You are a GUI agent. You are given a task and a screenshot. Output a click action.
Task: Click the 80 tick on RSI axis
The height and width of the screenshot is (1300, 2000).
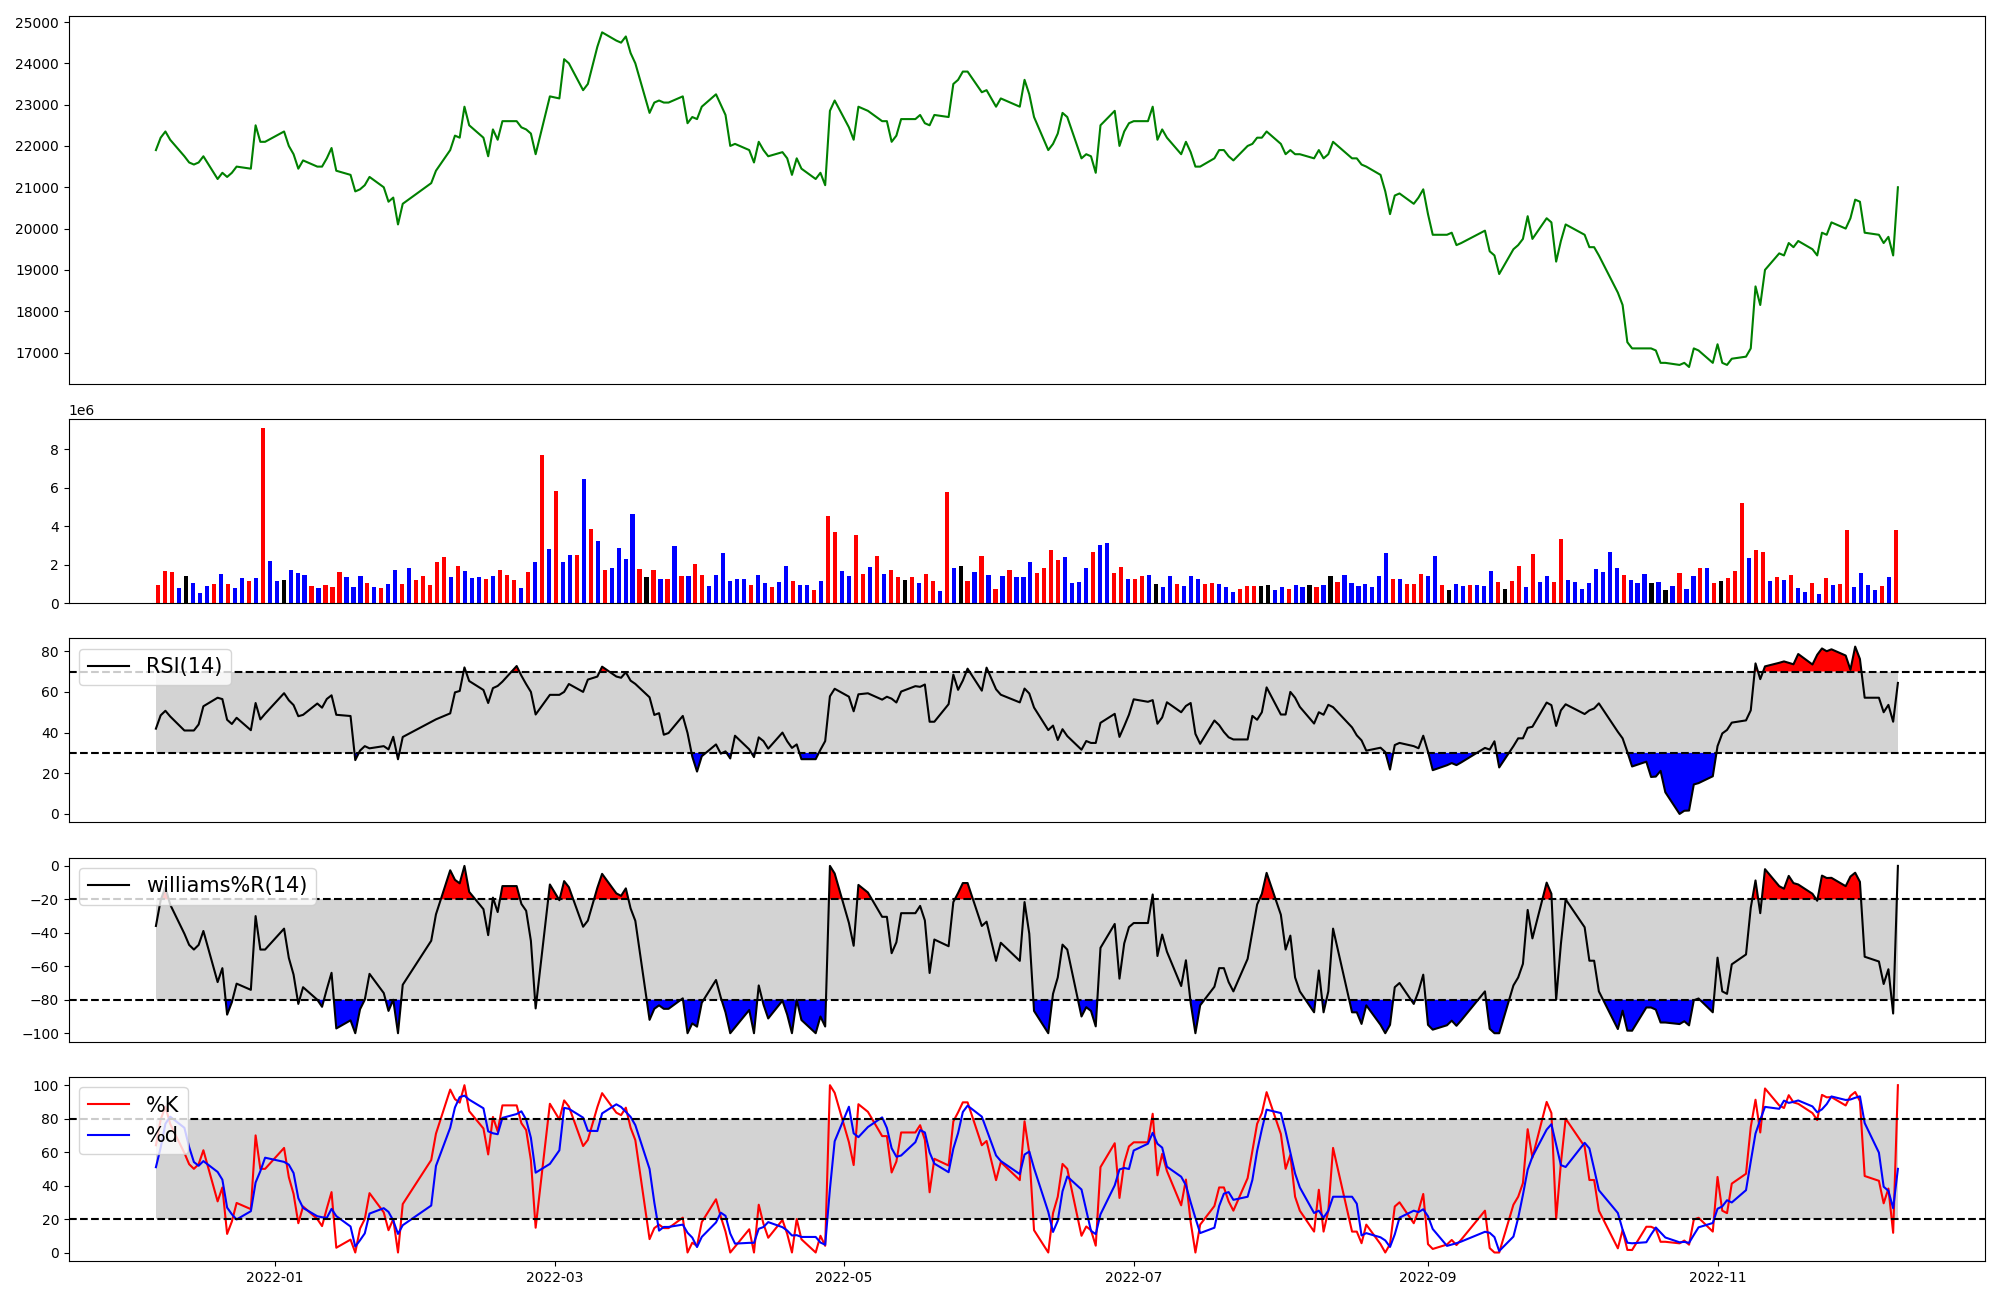[50, 652]
